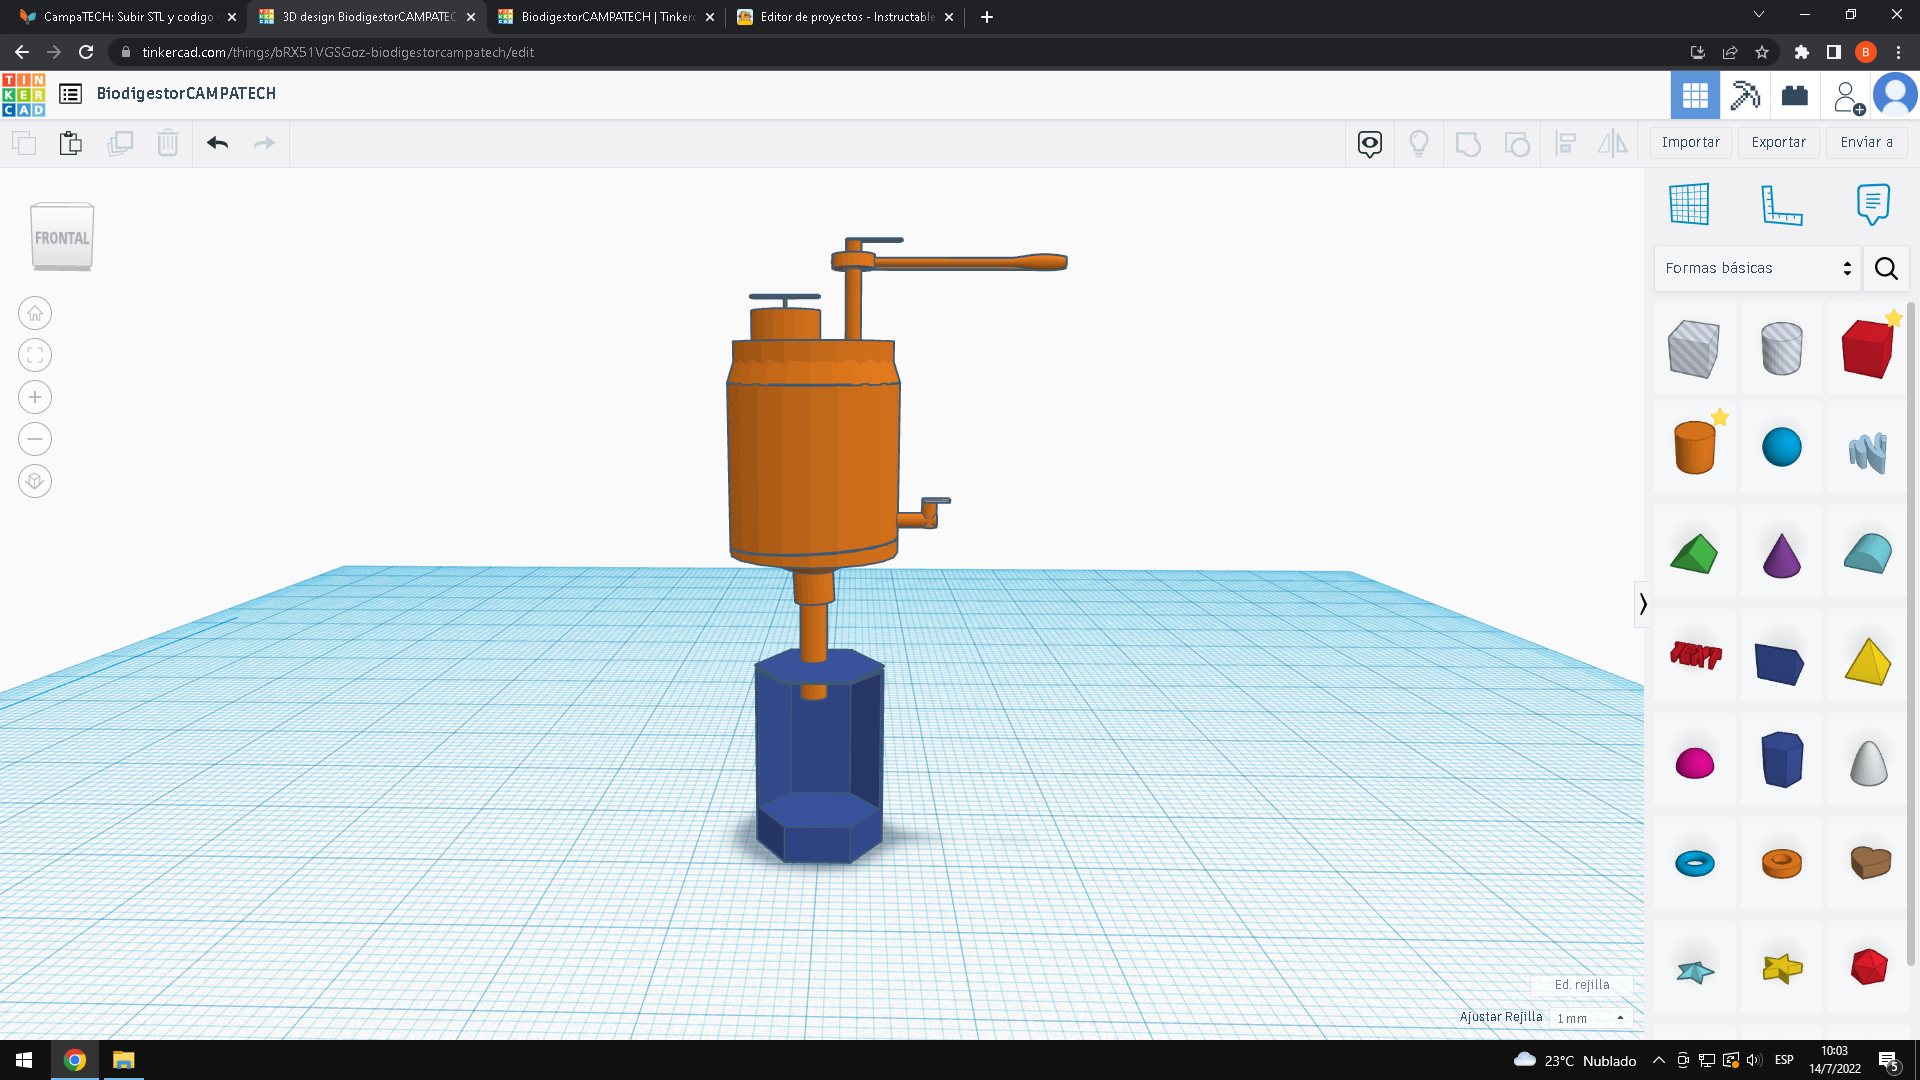Switch to Bricks mode
Screen dimensions: 1920x1080
[x=1795, y=95]
